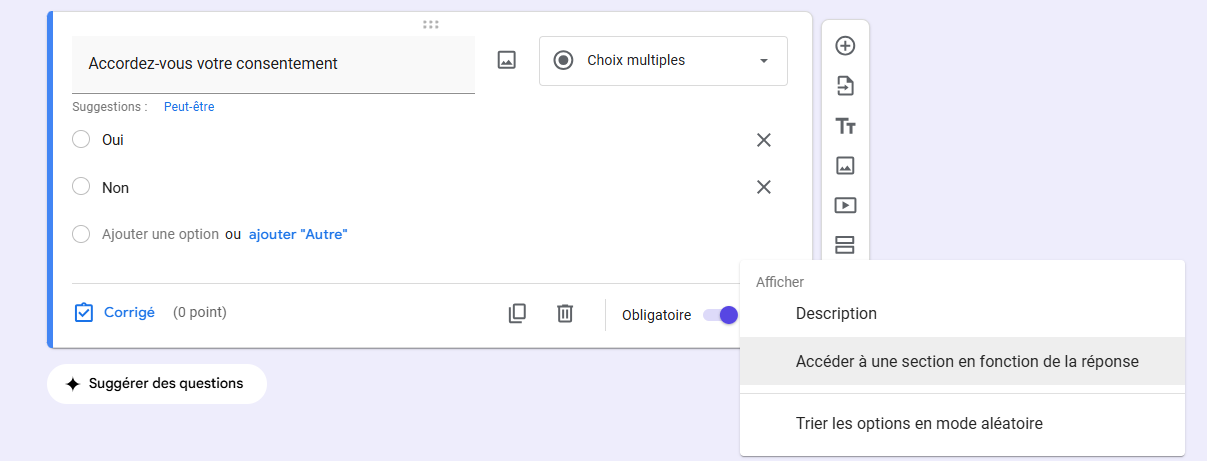Select "Accéder à une section en fonction de la réponse"
The width and height of the screenshot is (1207, 461).
[x=962, y=361]
